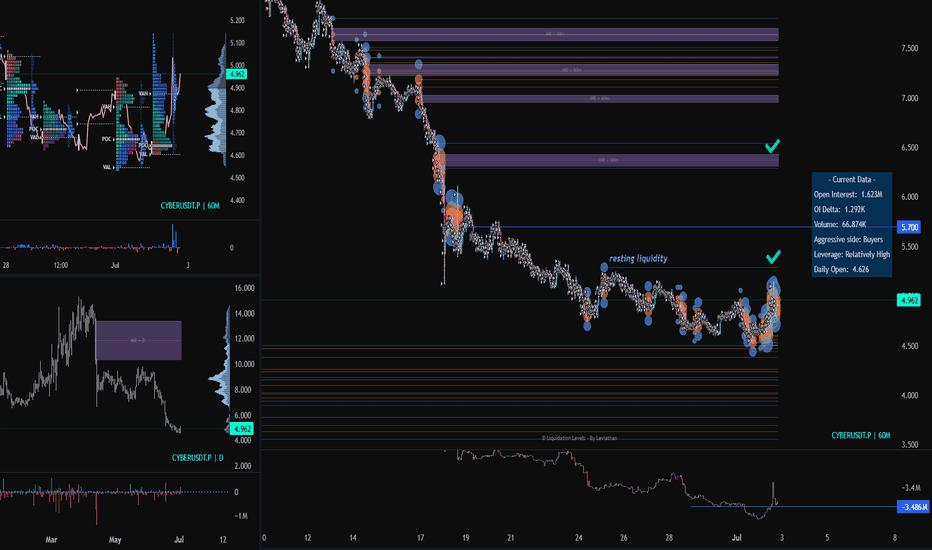932x550 pixels.
Task: Click date 17 on main time axis
Action: (420, 538)
